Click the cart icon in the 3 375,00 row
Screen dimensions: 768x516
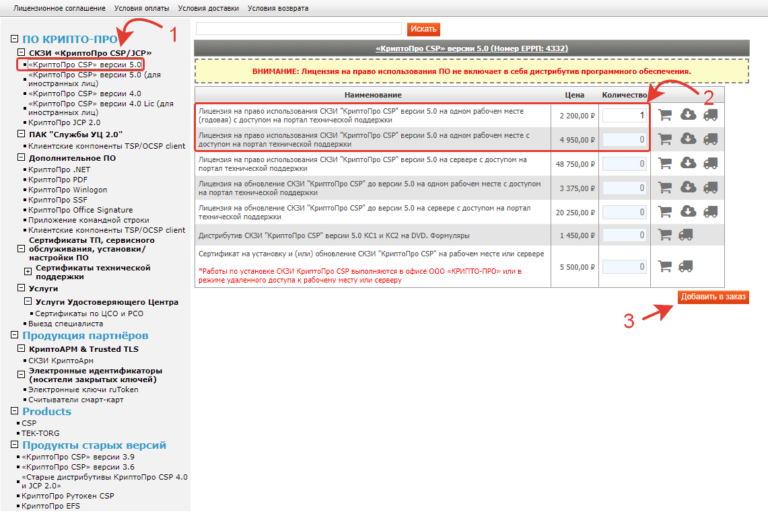point(665,188)
